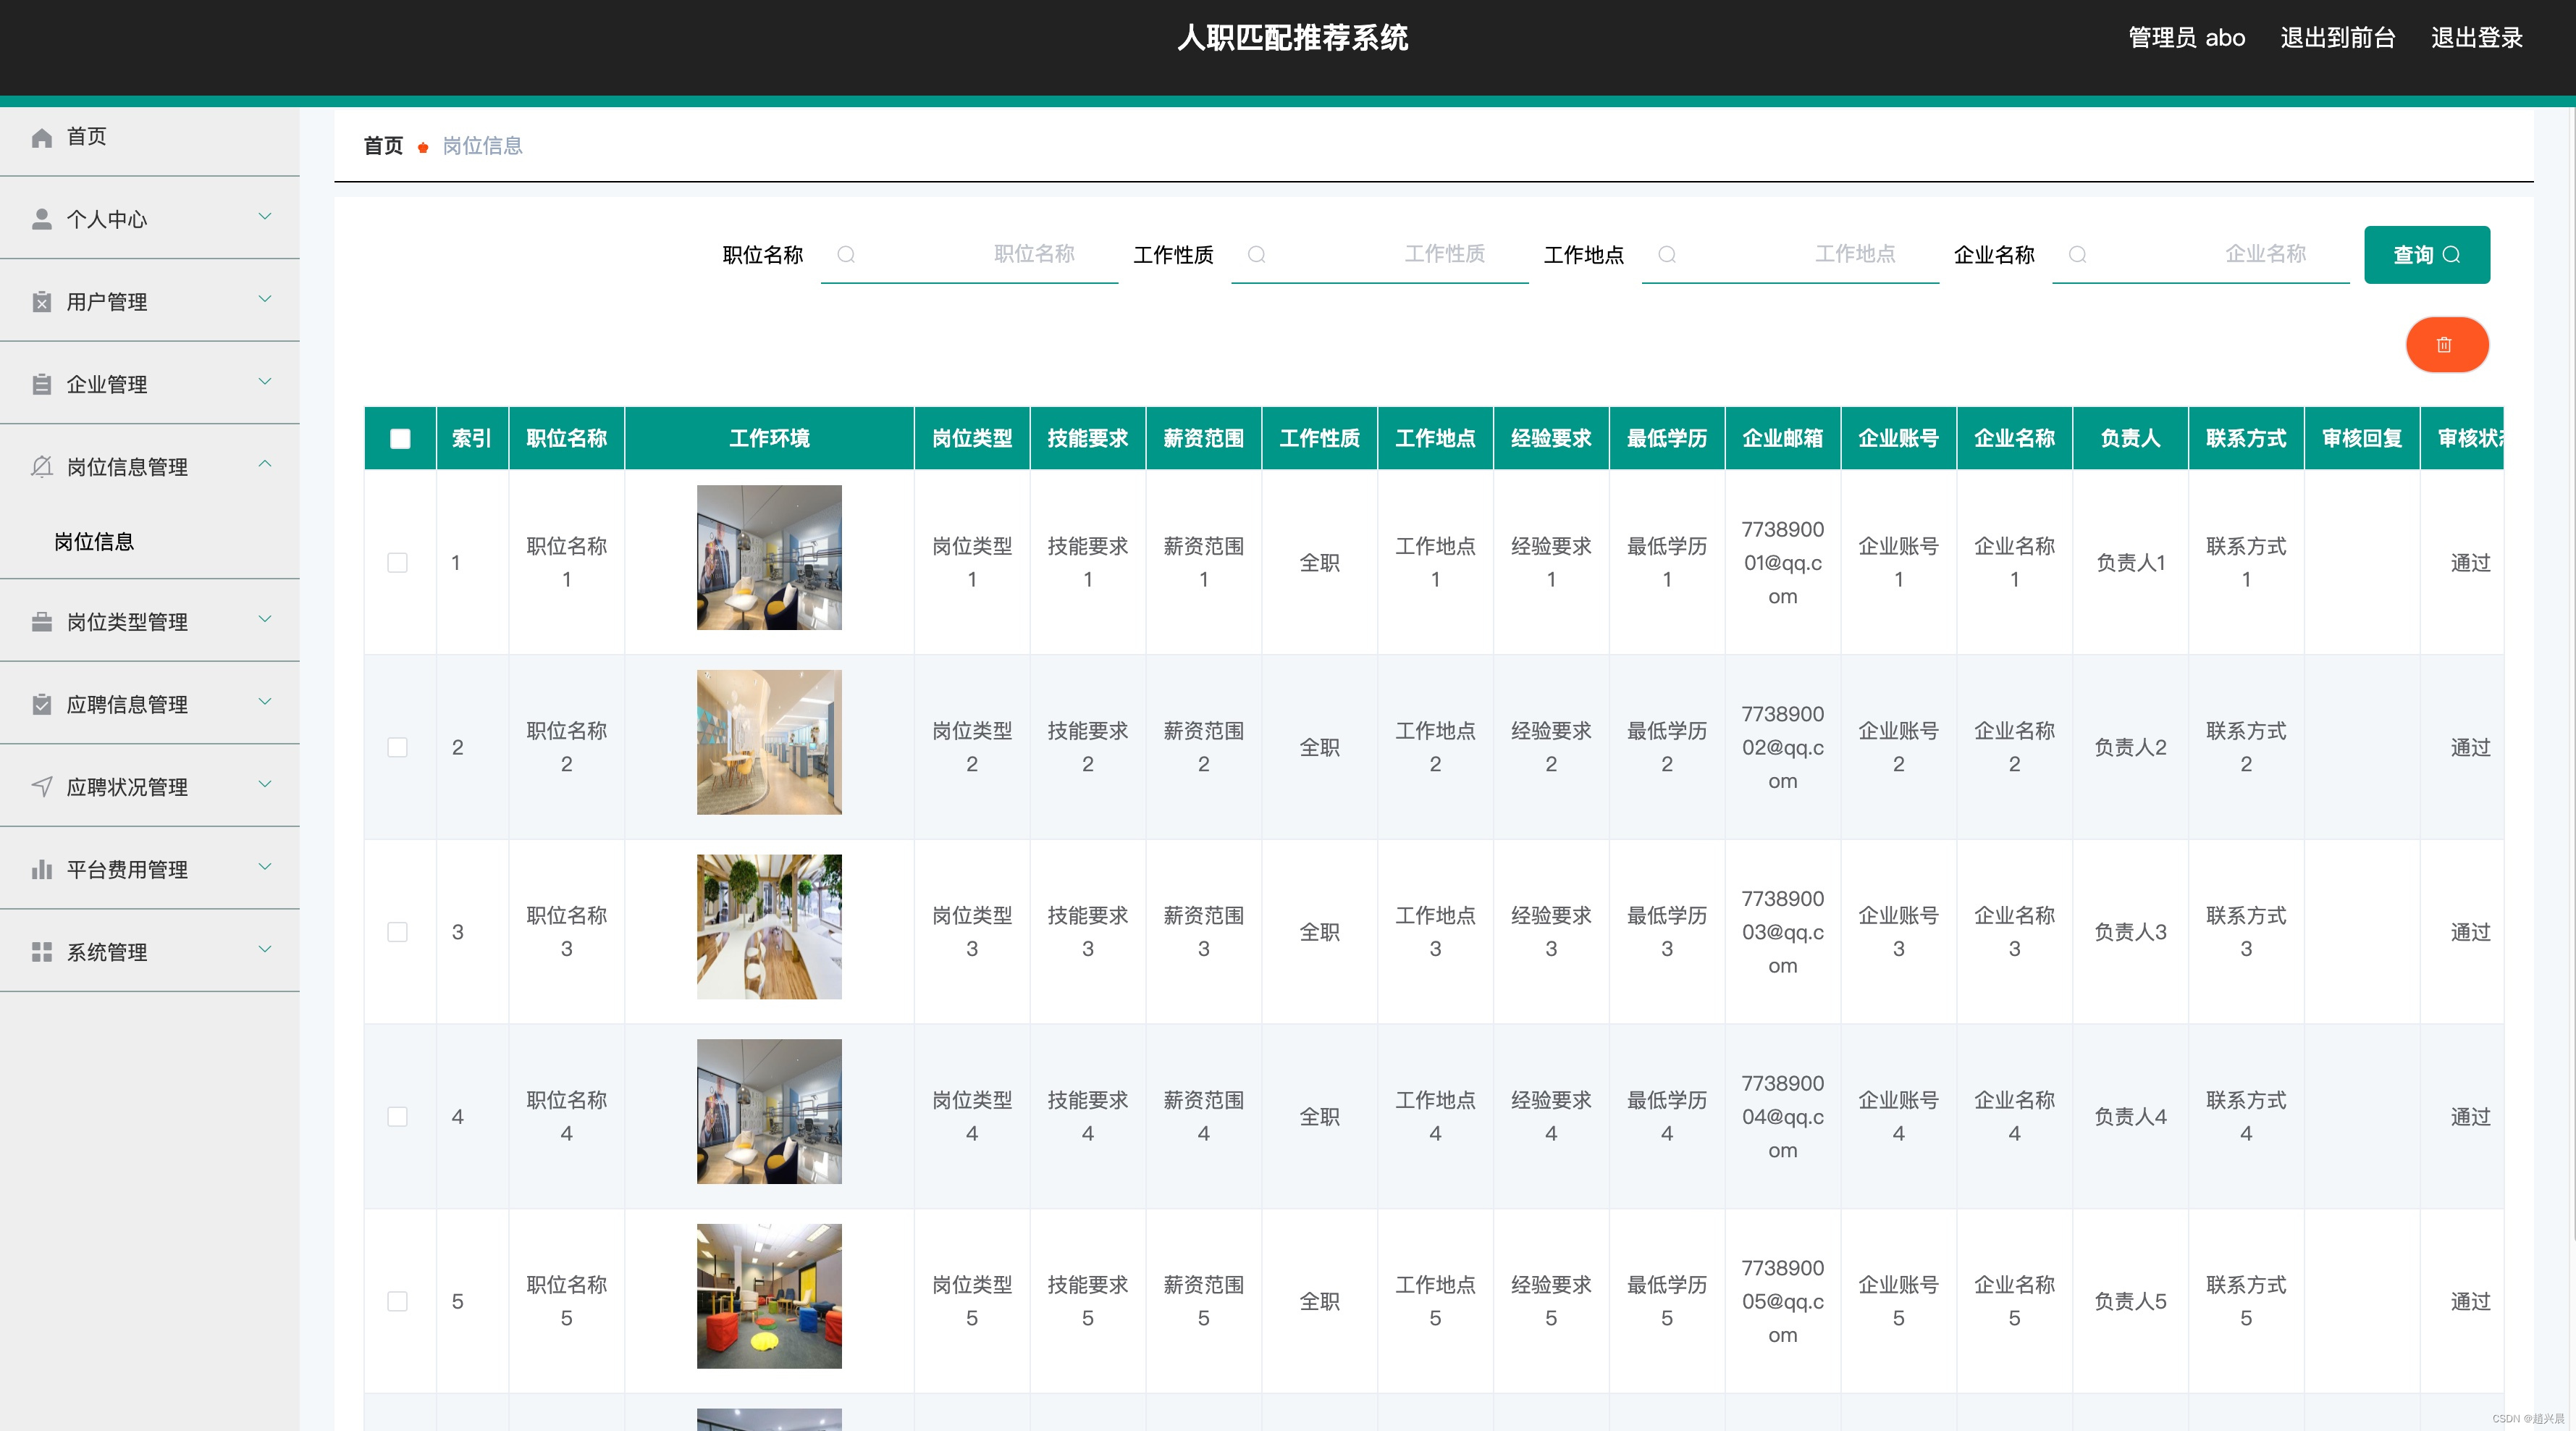Click the 薪资范围 column header

tap(1203, 438)
